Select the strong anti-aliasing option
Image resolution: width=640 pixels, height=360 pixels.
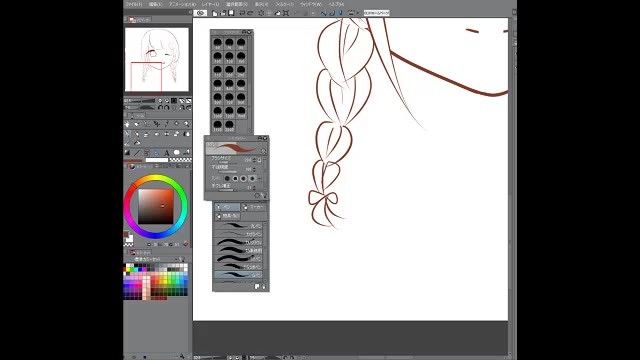coord(252,178)
